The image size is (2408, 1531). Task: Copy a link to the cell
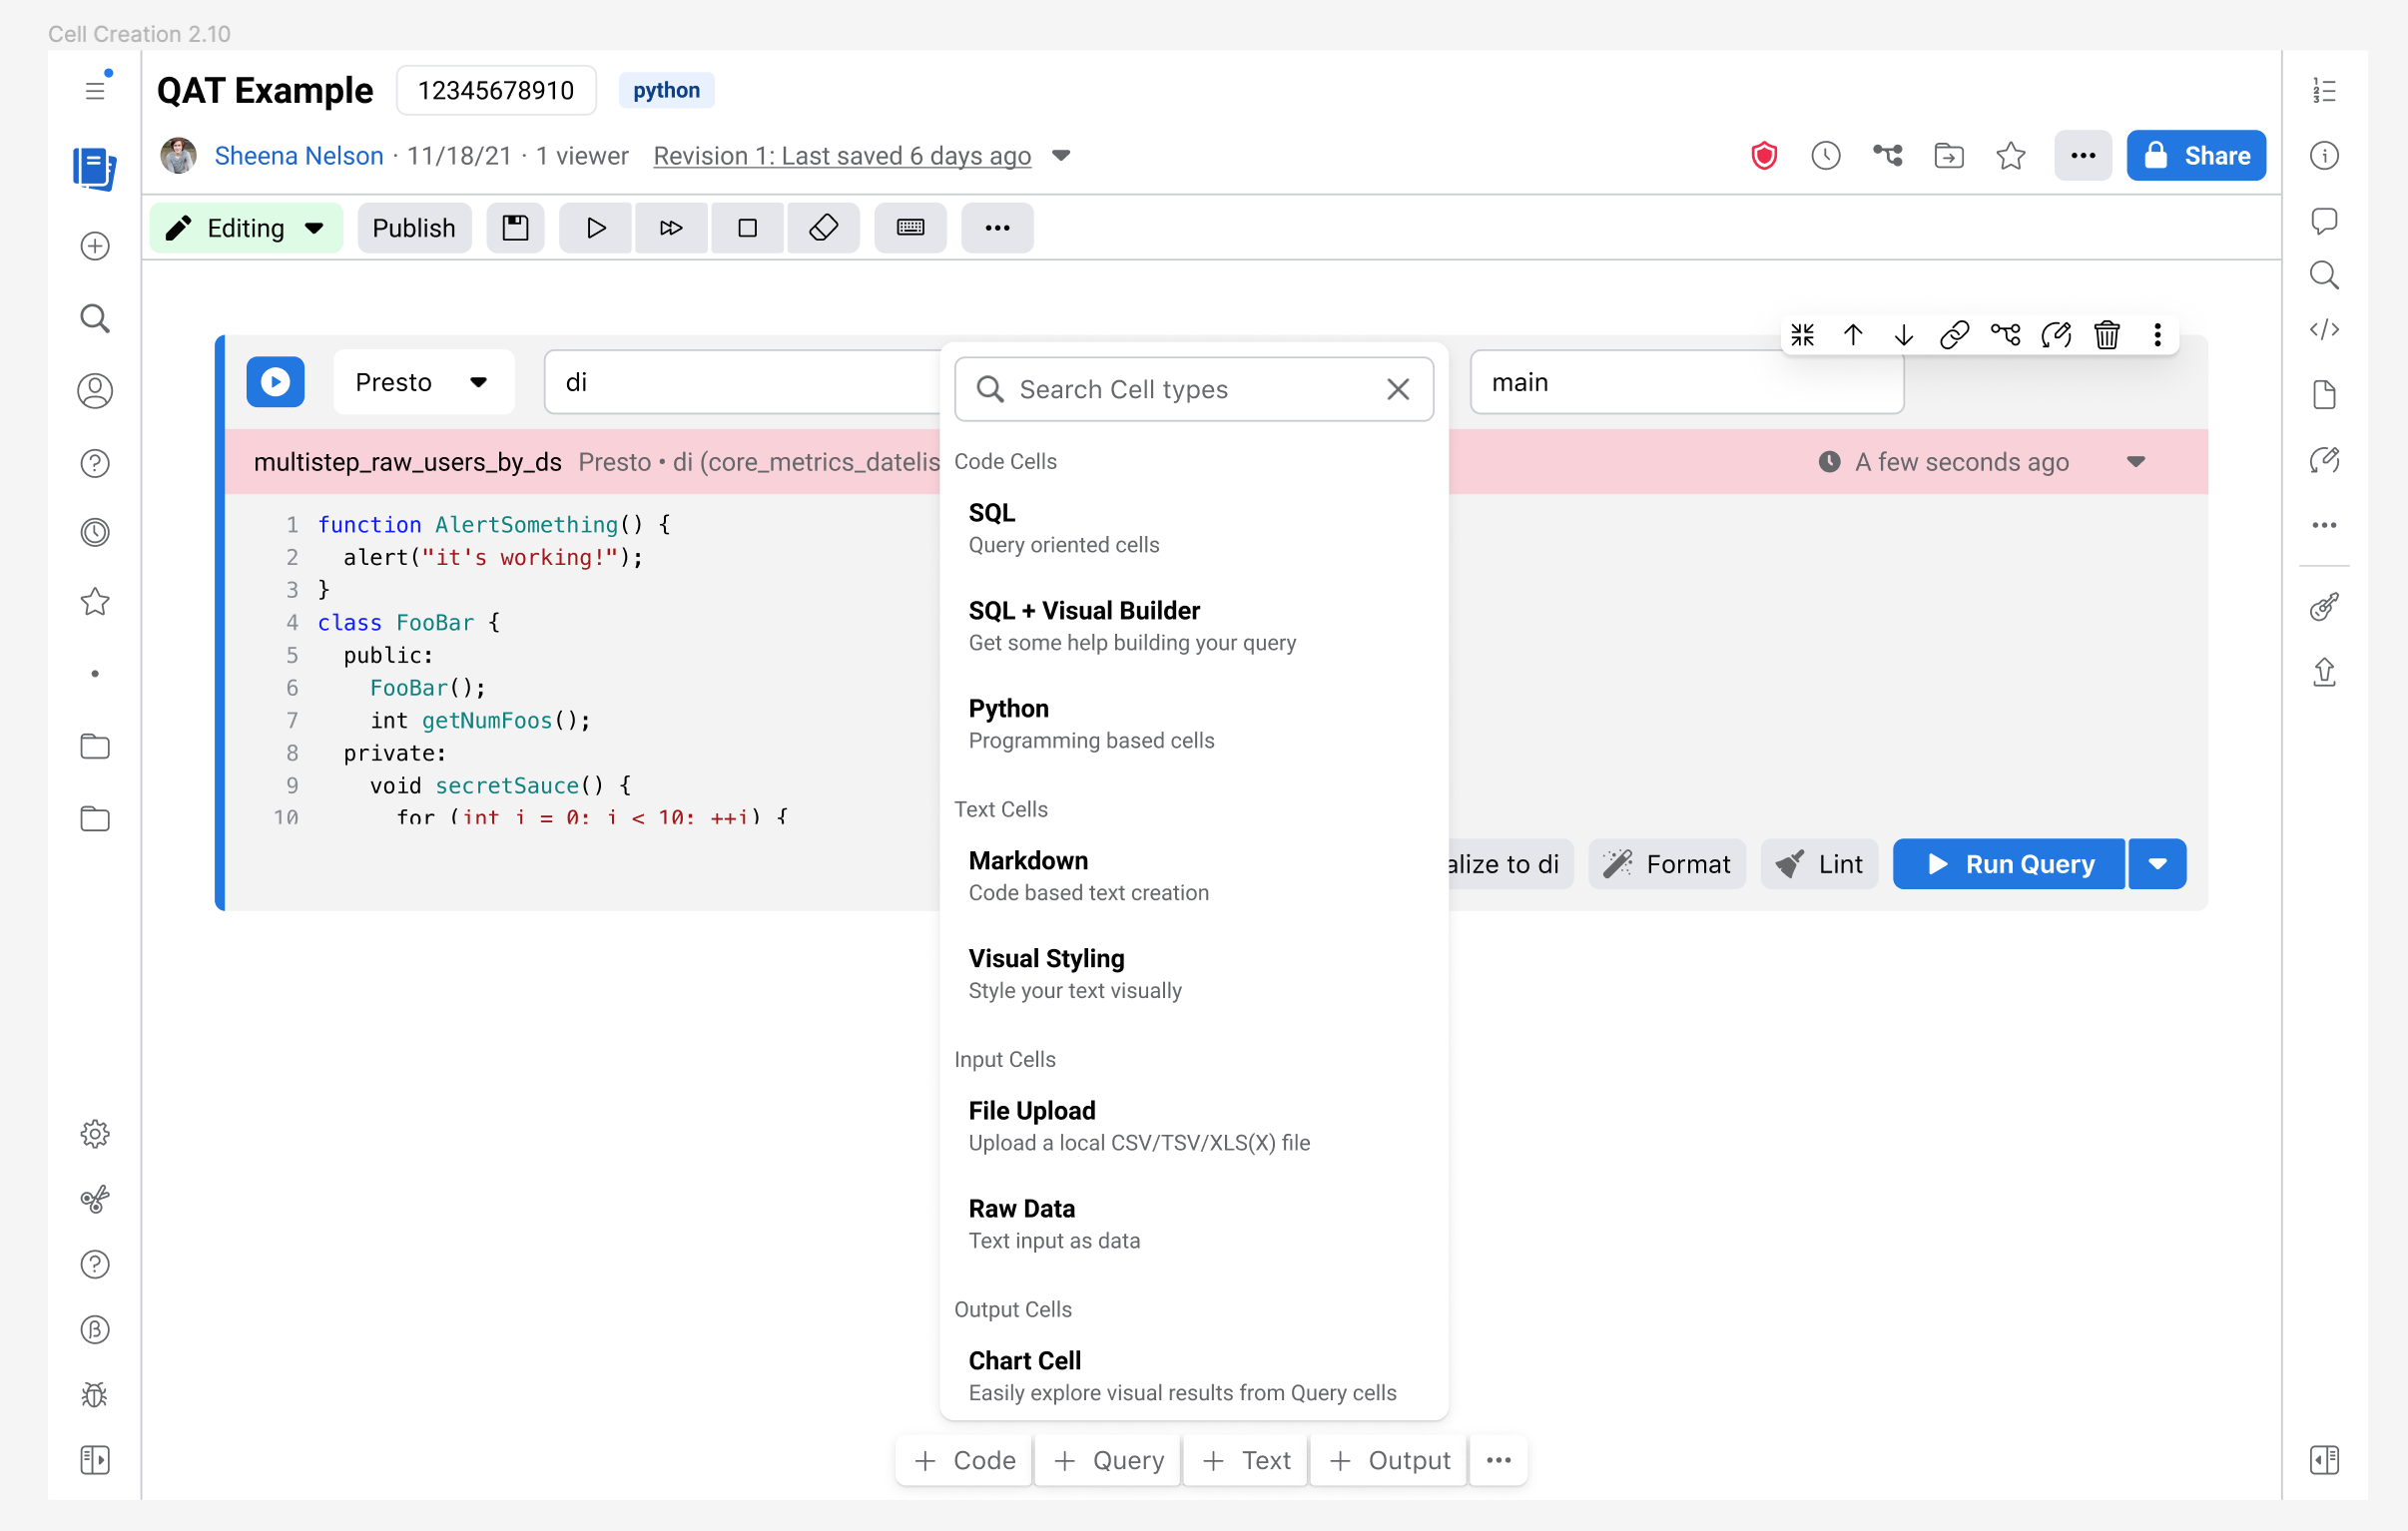pyautogui.click(x=1954, y=335)
